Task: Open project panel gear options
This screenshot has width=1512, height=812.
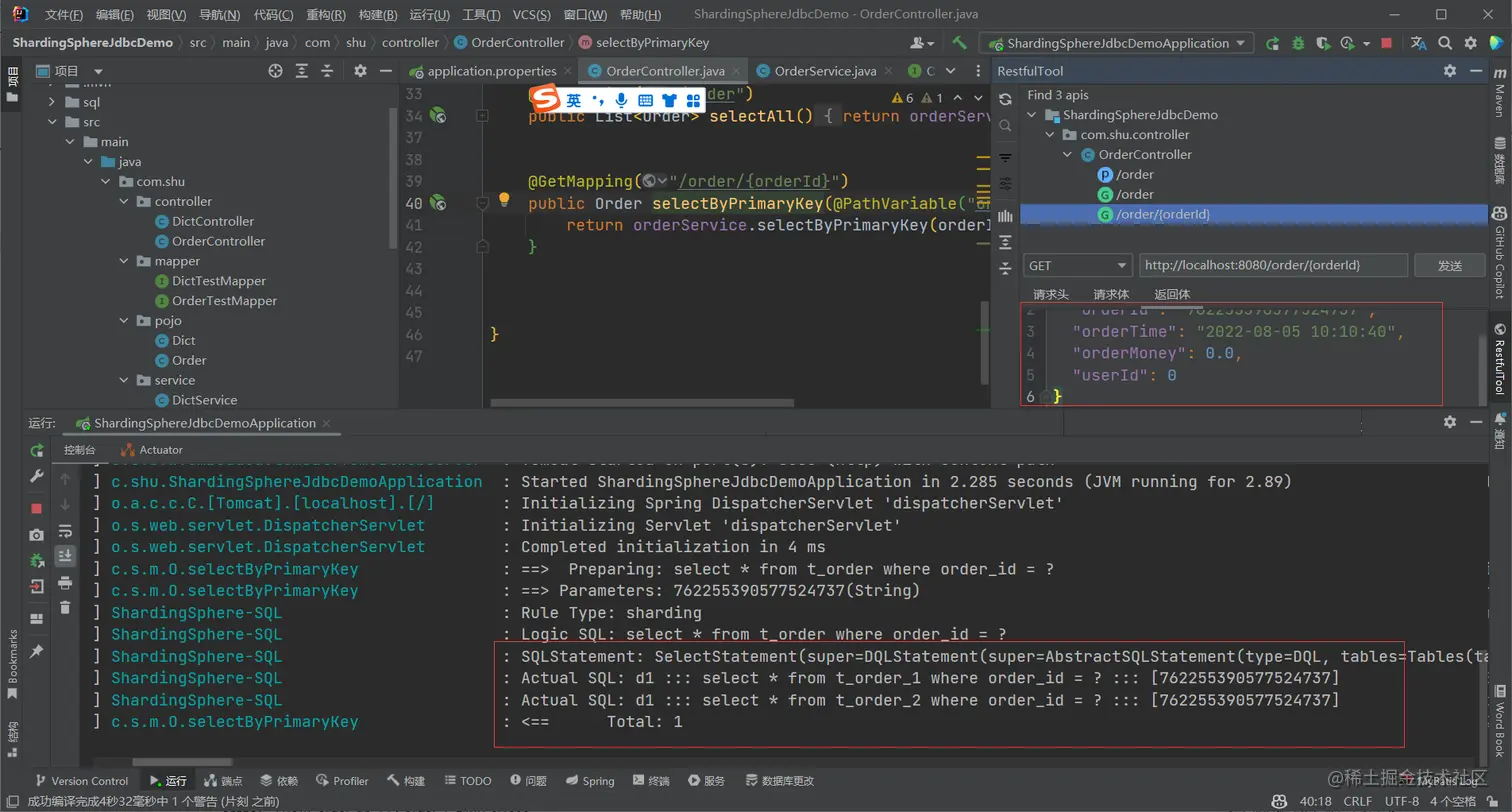Action: (x=360, y=71)
